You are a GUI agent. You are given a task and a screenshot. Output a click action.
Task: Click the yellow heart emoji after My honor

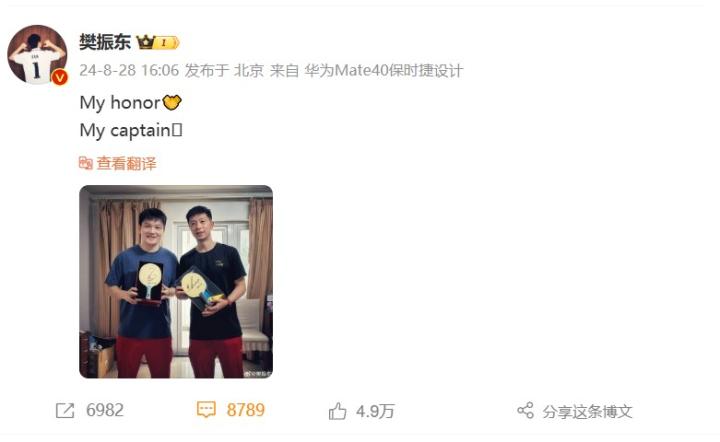(x=172, y=102)
